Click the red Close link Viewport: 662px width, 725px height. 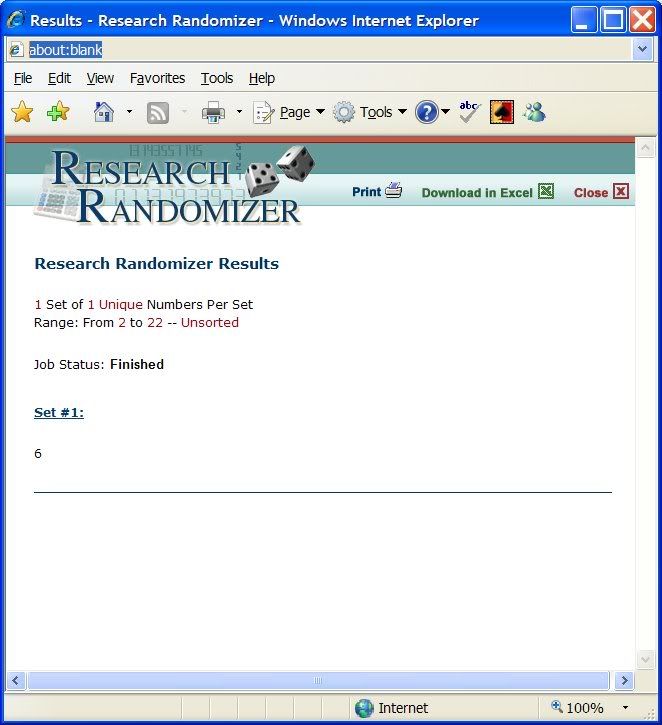pos(591,193)
